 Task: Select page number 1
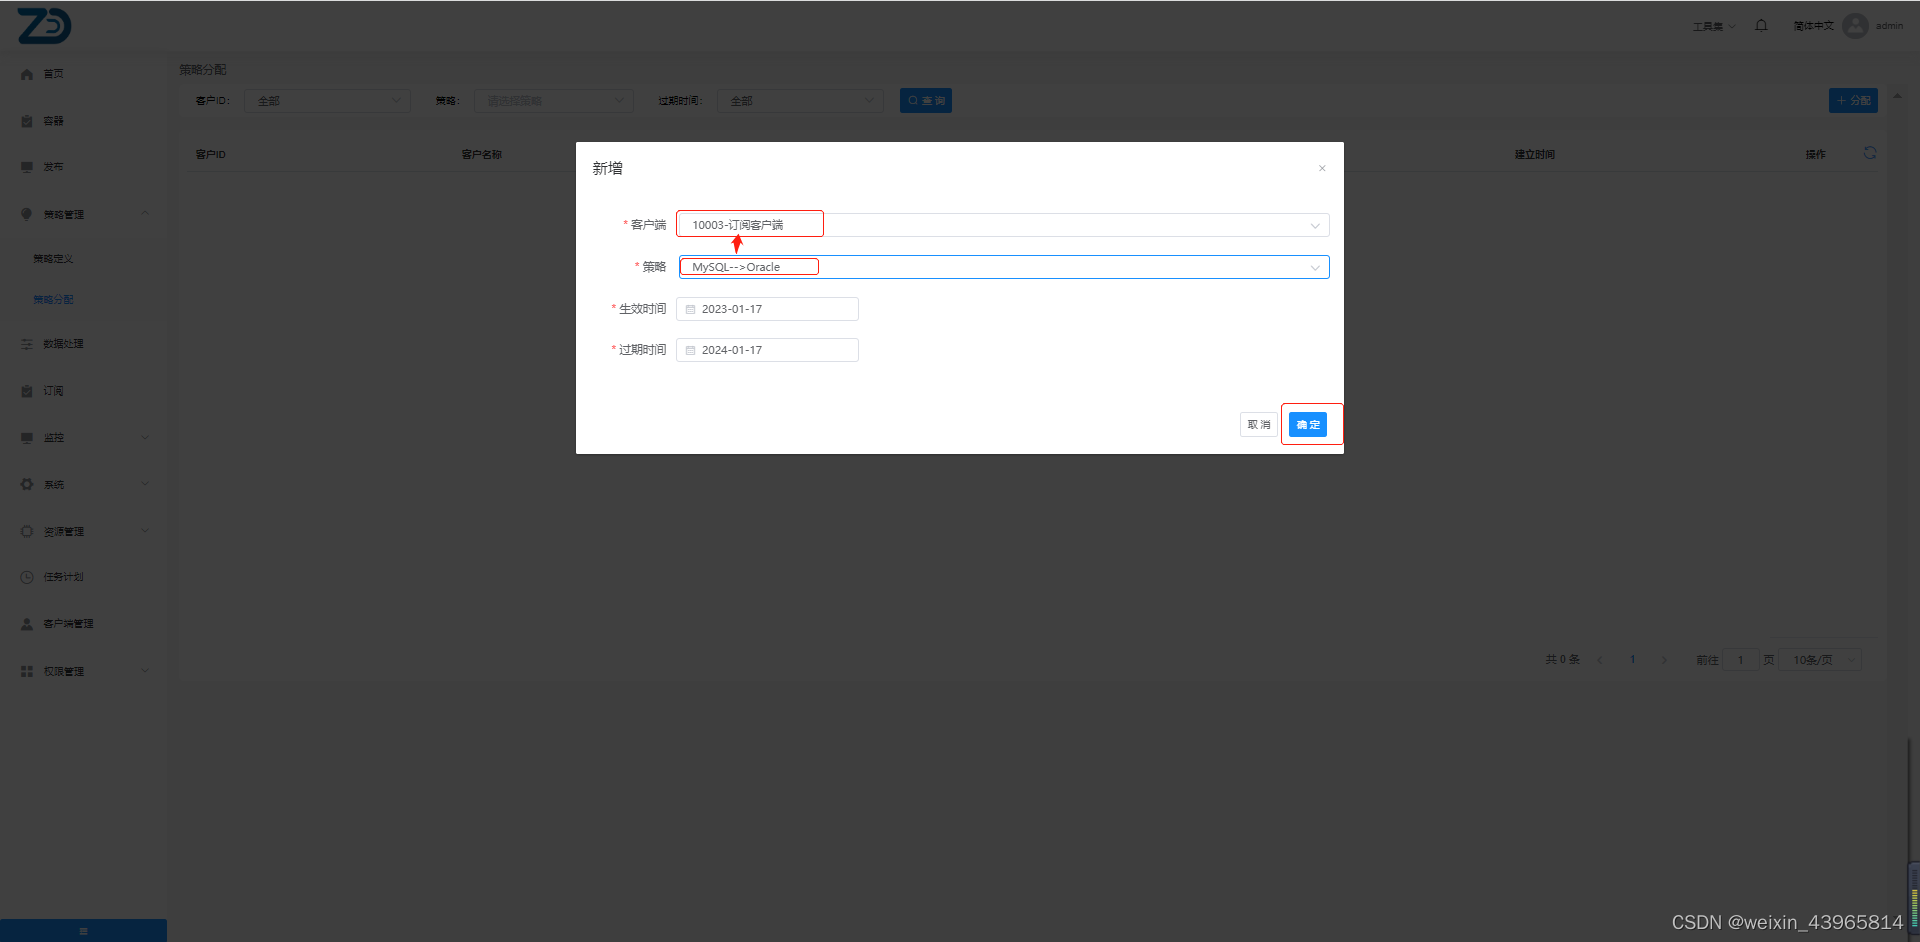(1632, 660)
